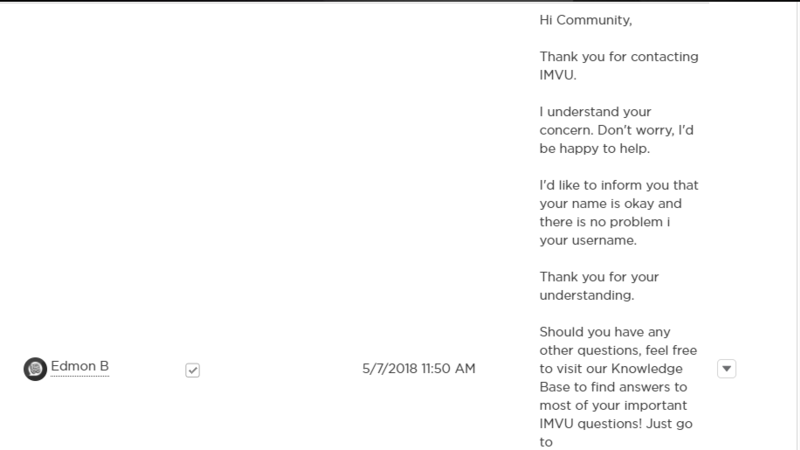Toggle the checkbox next to Edmon B

[193, 369]
